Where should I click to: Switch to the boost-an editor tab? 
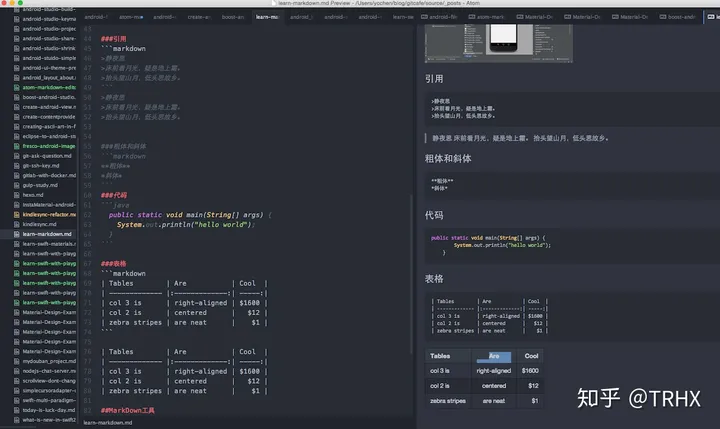click(233, 17)
